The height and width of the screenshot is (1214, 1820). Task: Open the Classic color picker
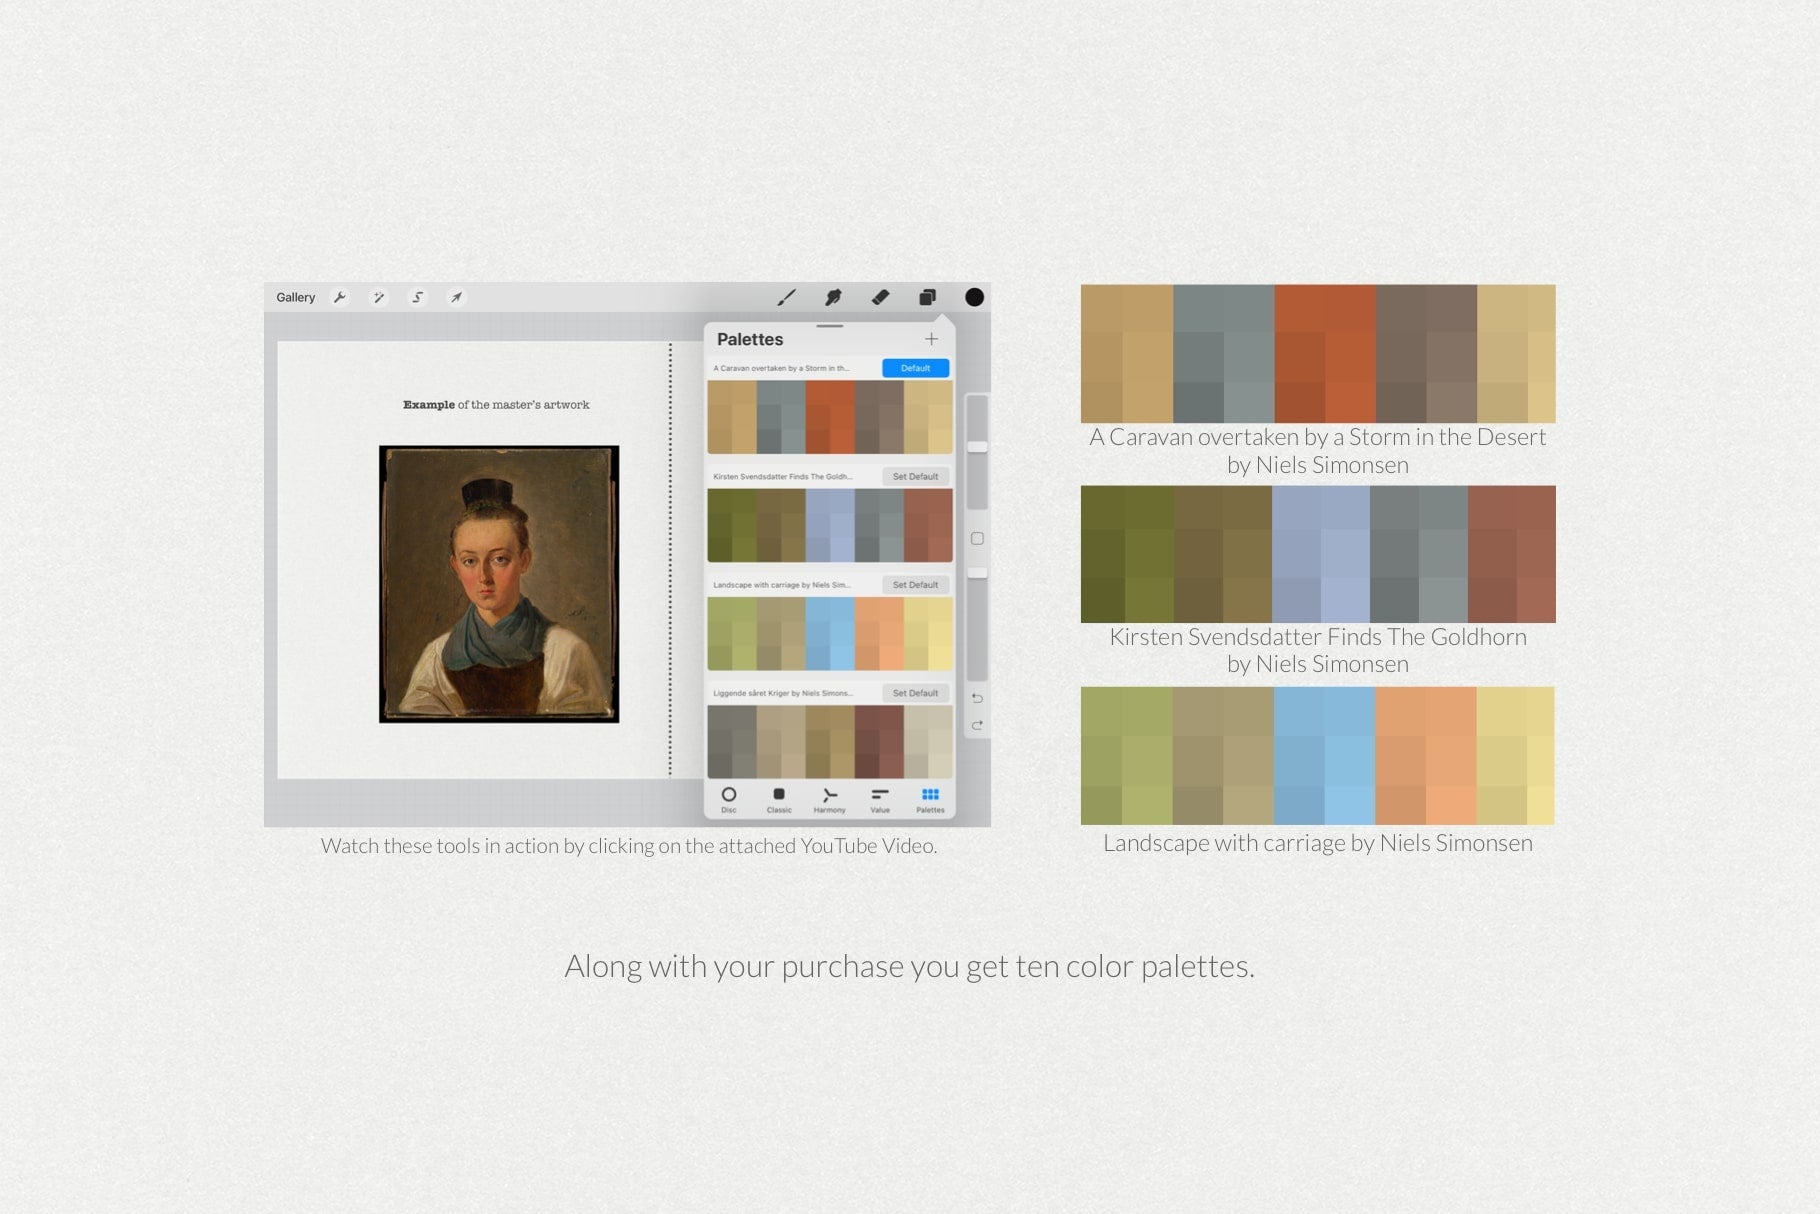[x=780, y=800]
